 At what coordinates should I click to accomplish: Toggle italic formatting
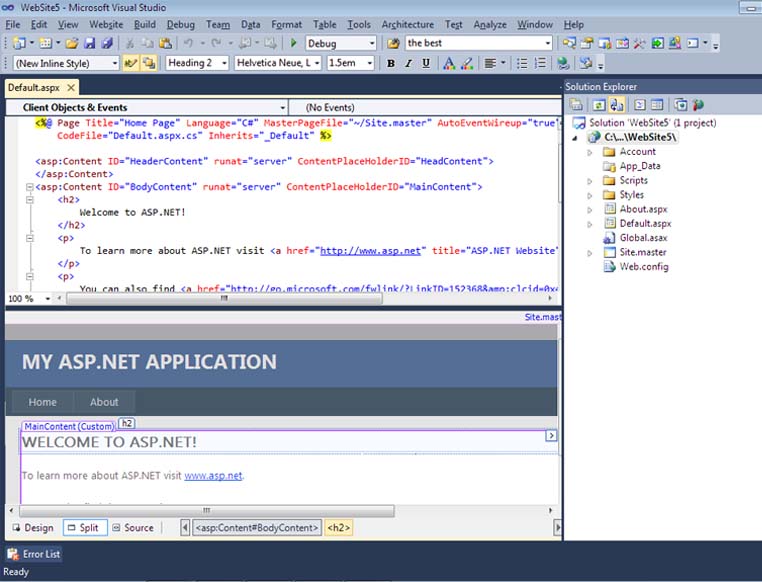[409, 63]
